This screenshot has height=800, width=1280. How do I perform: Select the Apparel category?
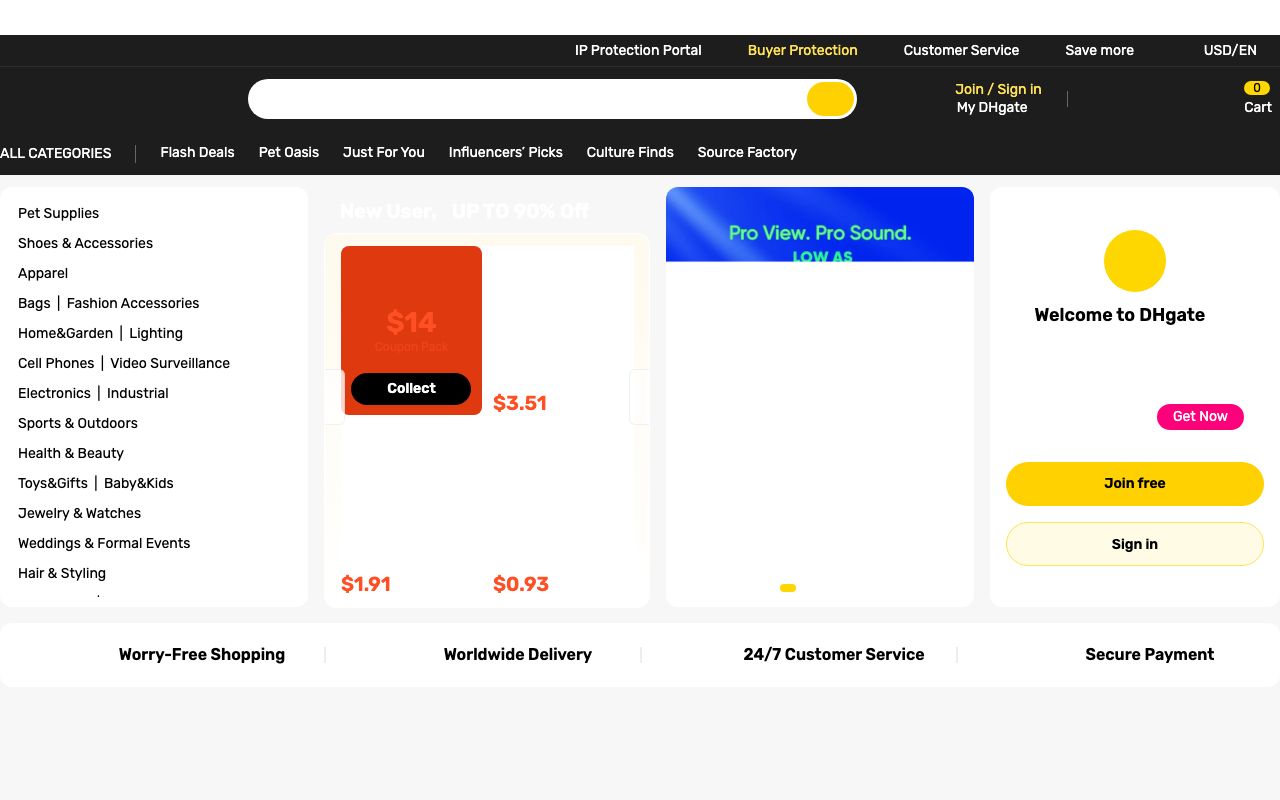(43, 273)
